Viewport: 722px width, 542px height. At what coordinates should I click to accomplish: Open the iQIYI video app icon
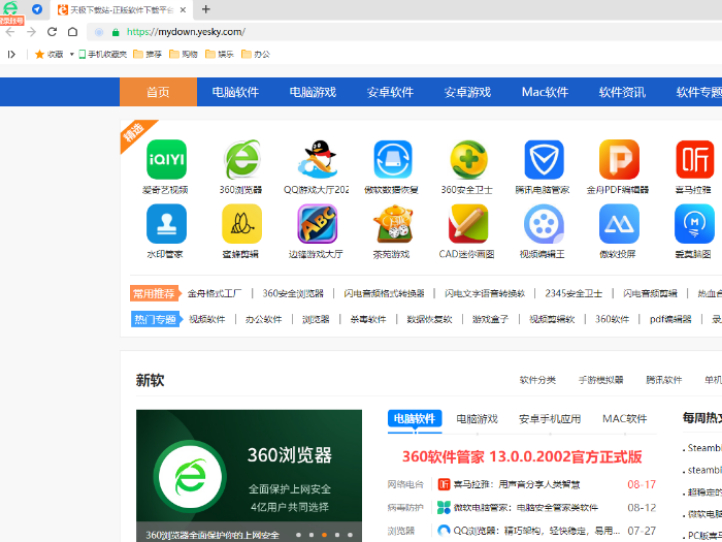click(166, 159)
